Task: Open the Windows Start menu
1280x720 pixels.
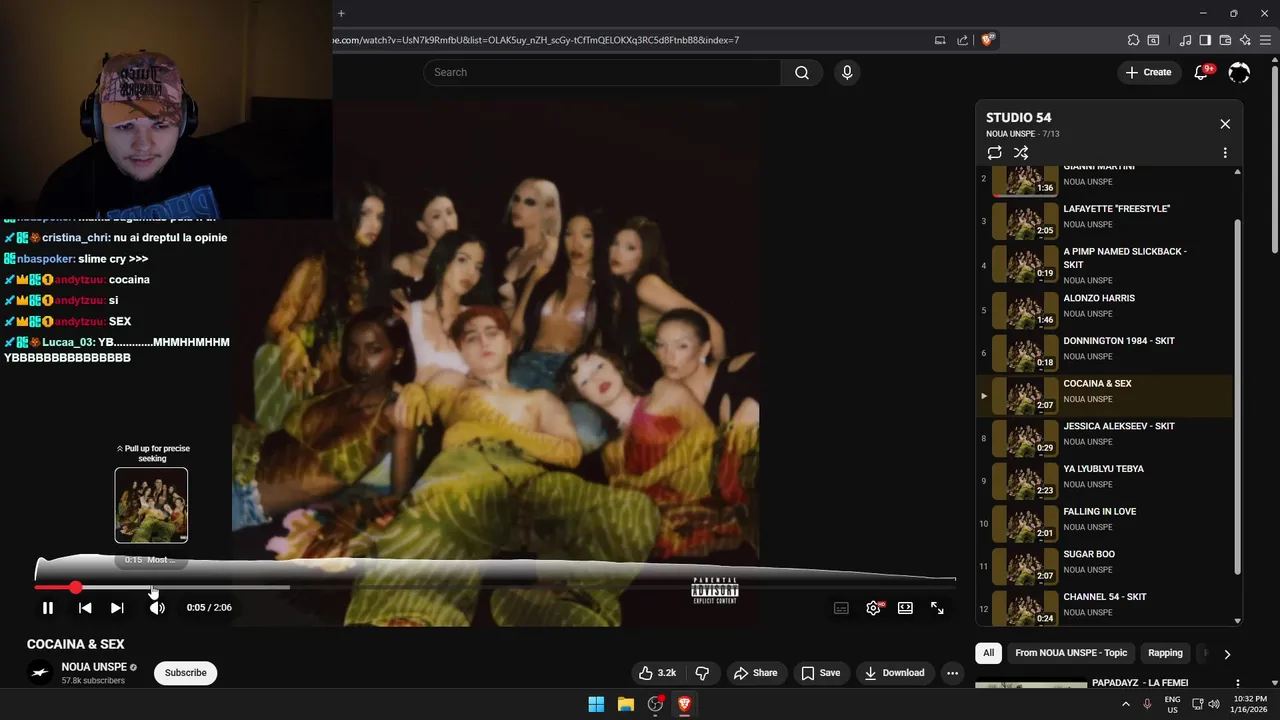Action: point(596,704)
